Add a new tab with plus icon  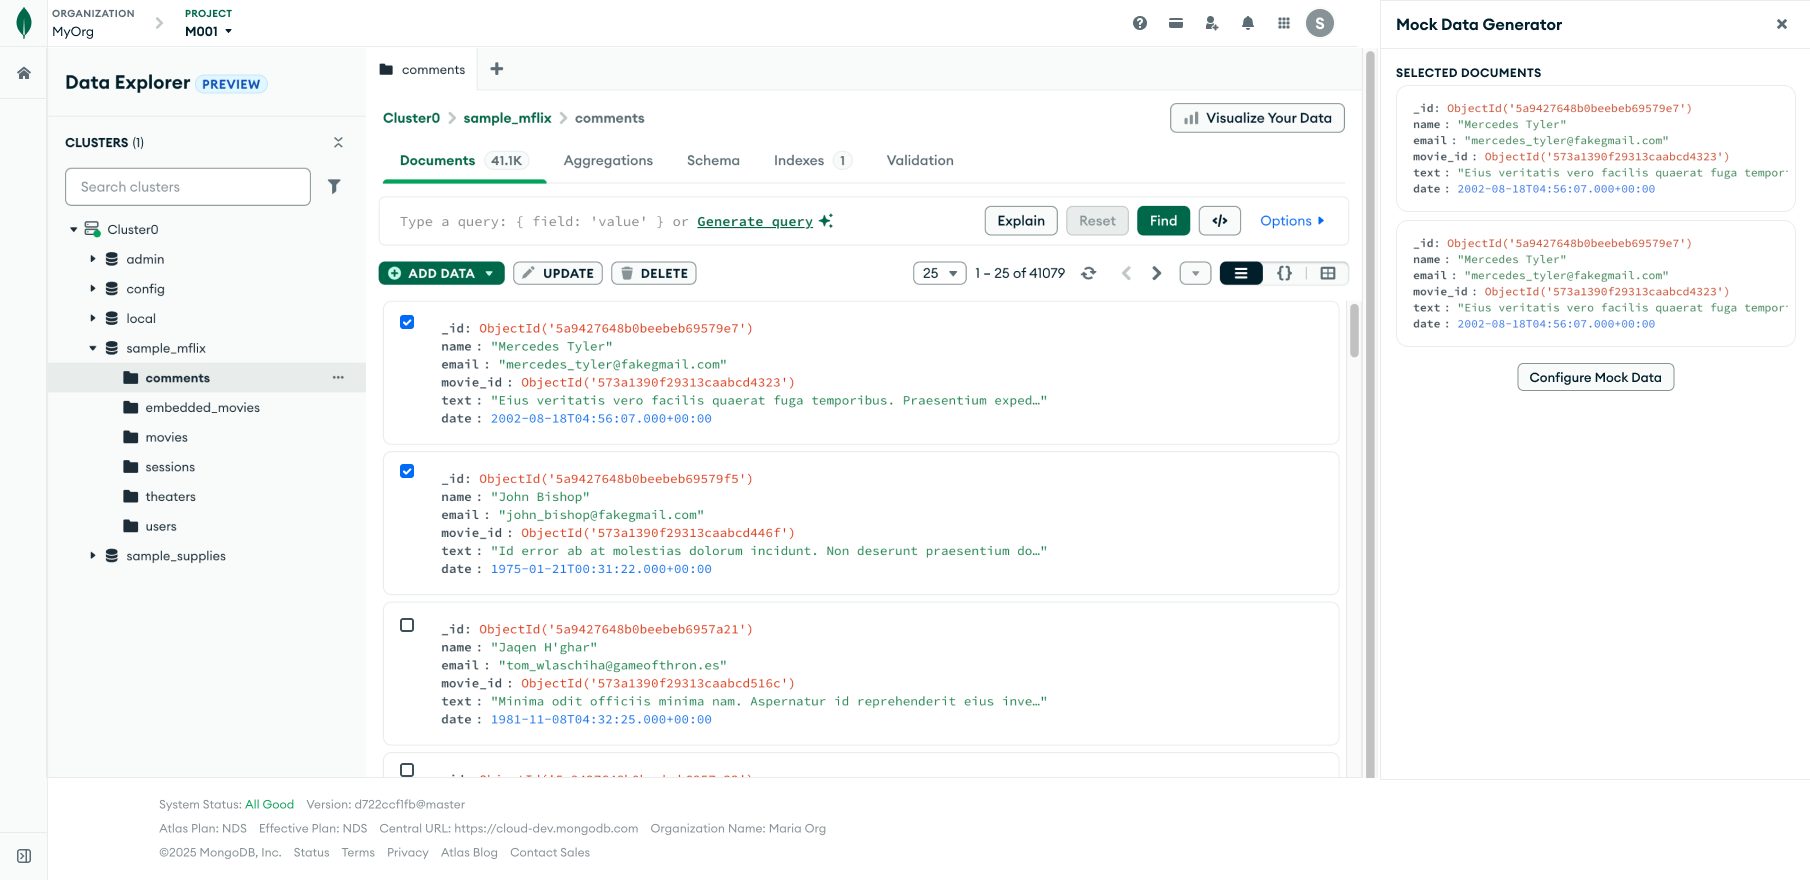tap(497, 69)
